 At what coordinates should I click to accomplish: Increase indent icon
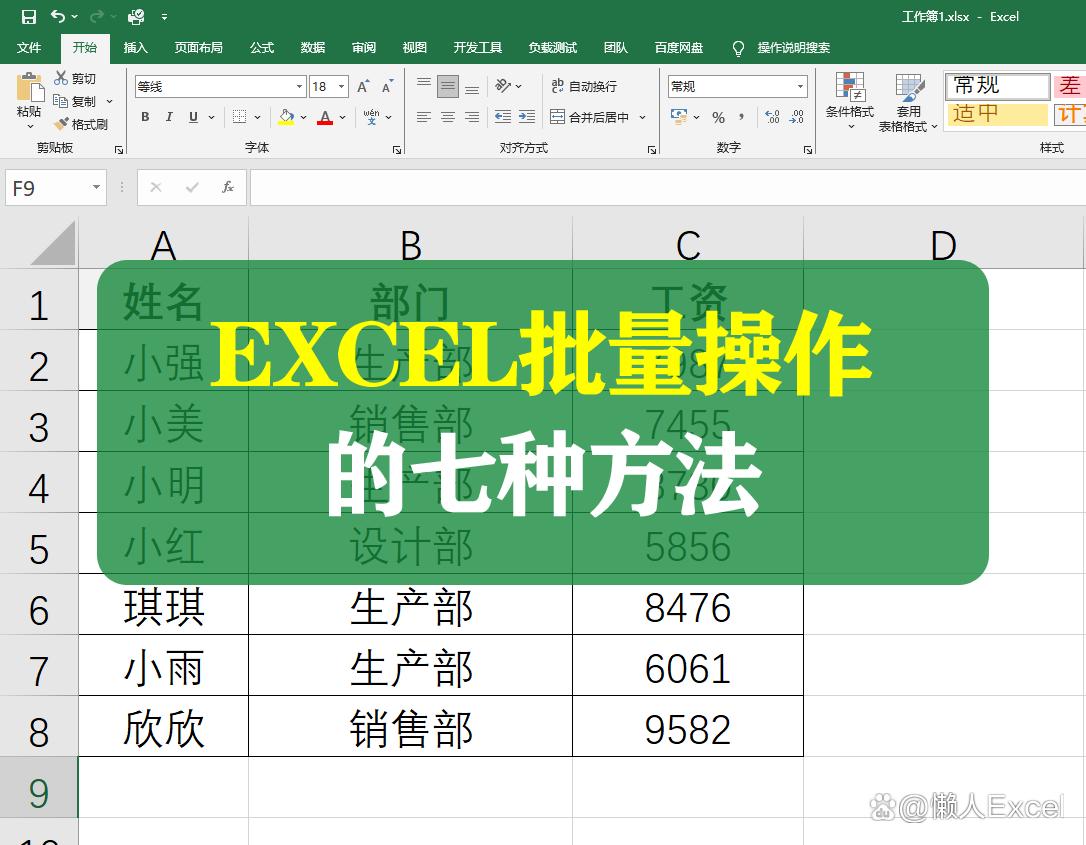point(527,117)
